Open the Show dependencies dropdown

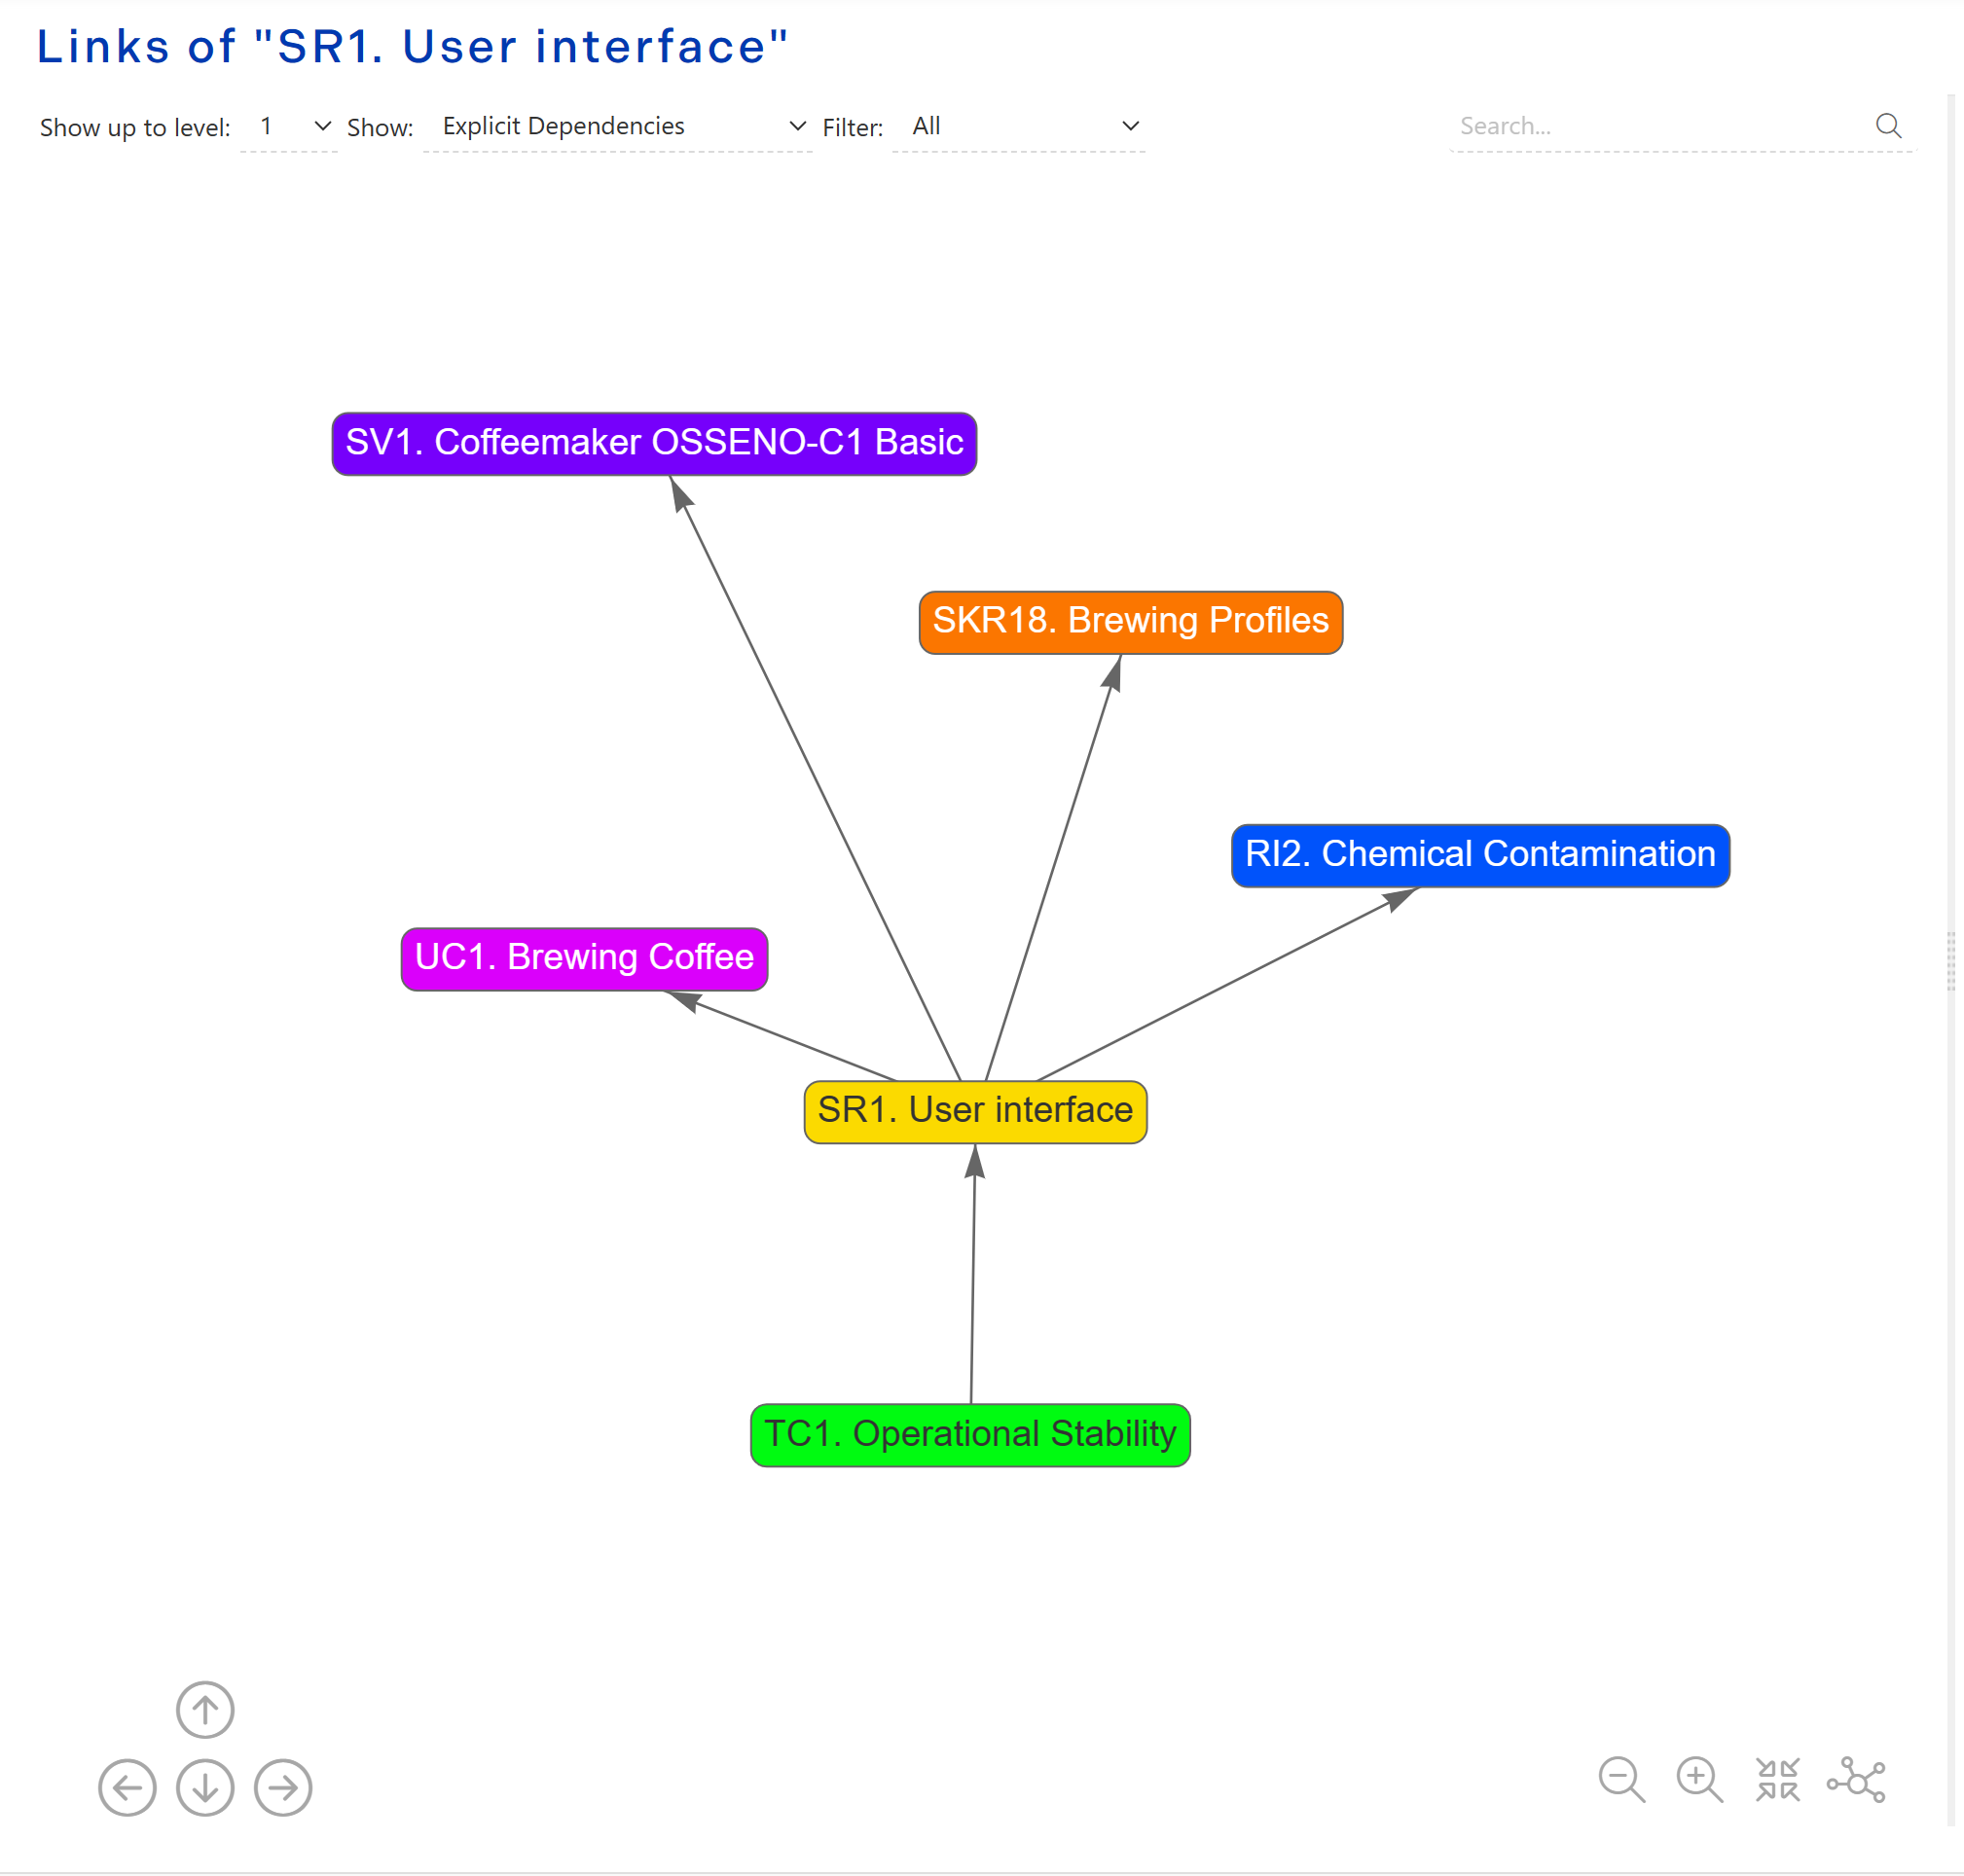796,125
